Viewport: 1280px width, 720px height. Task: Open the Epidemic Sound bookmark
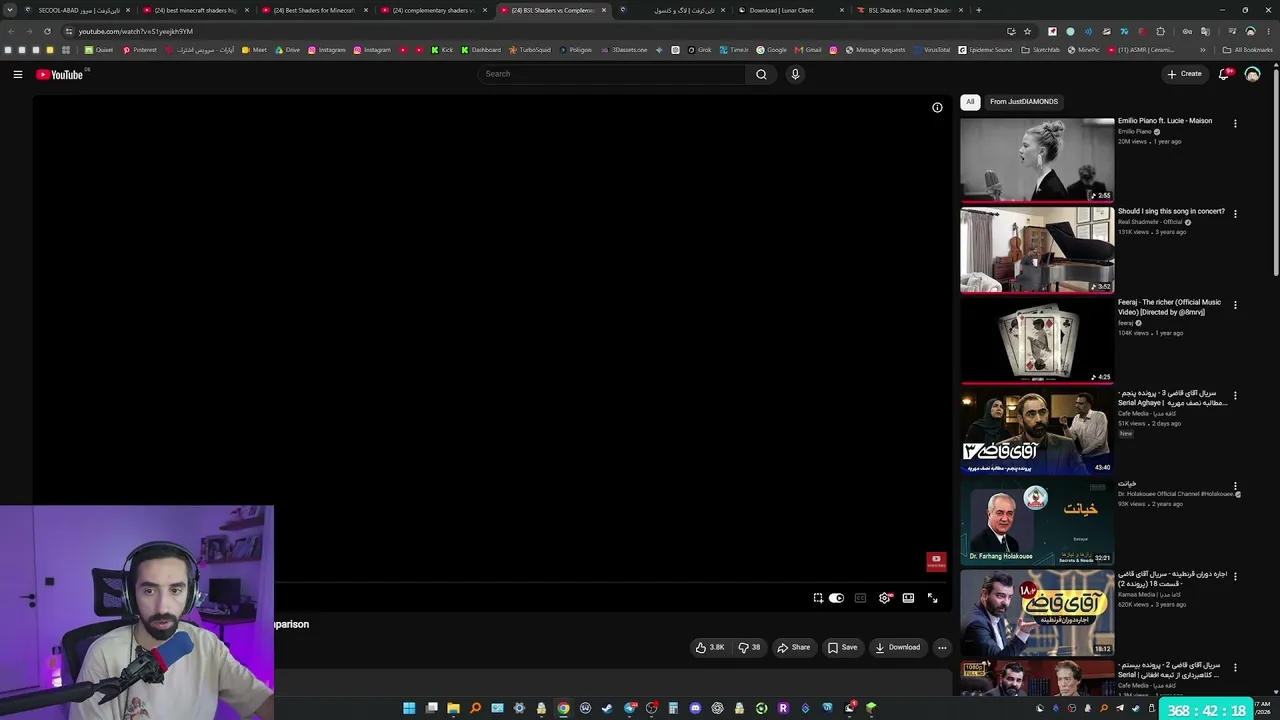(x=985, y=50)
